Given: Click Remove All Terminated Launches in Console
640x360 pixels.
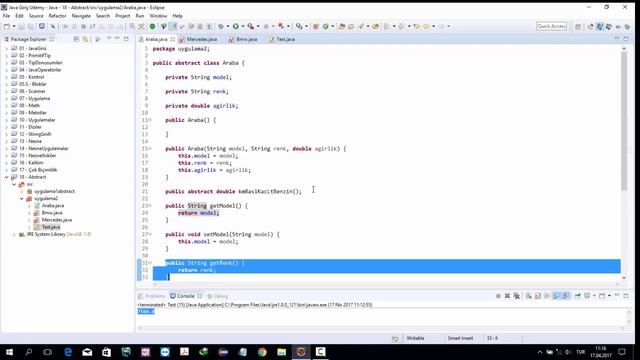Looking at the screenshot, I should click(517, 296).
